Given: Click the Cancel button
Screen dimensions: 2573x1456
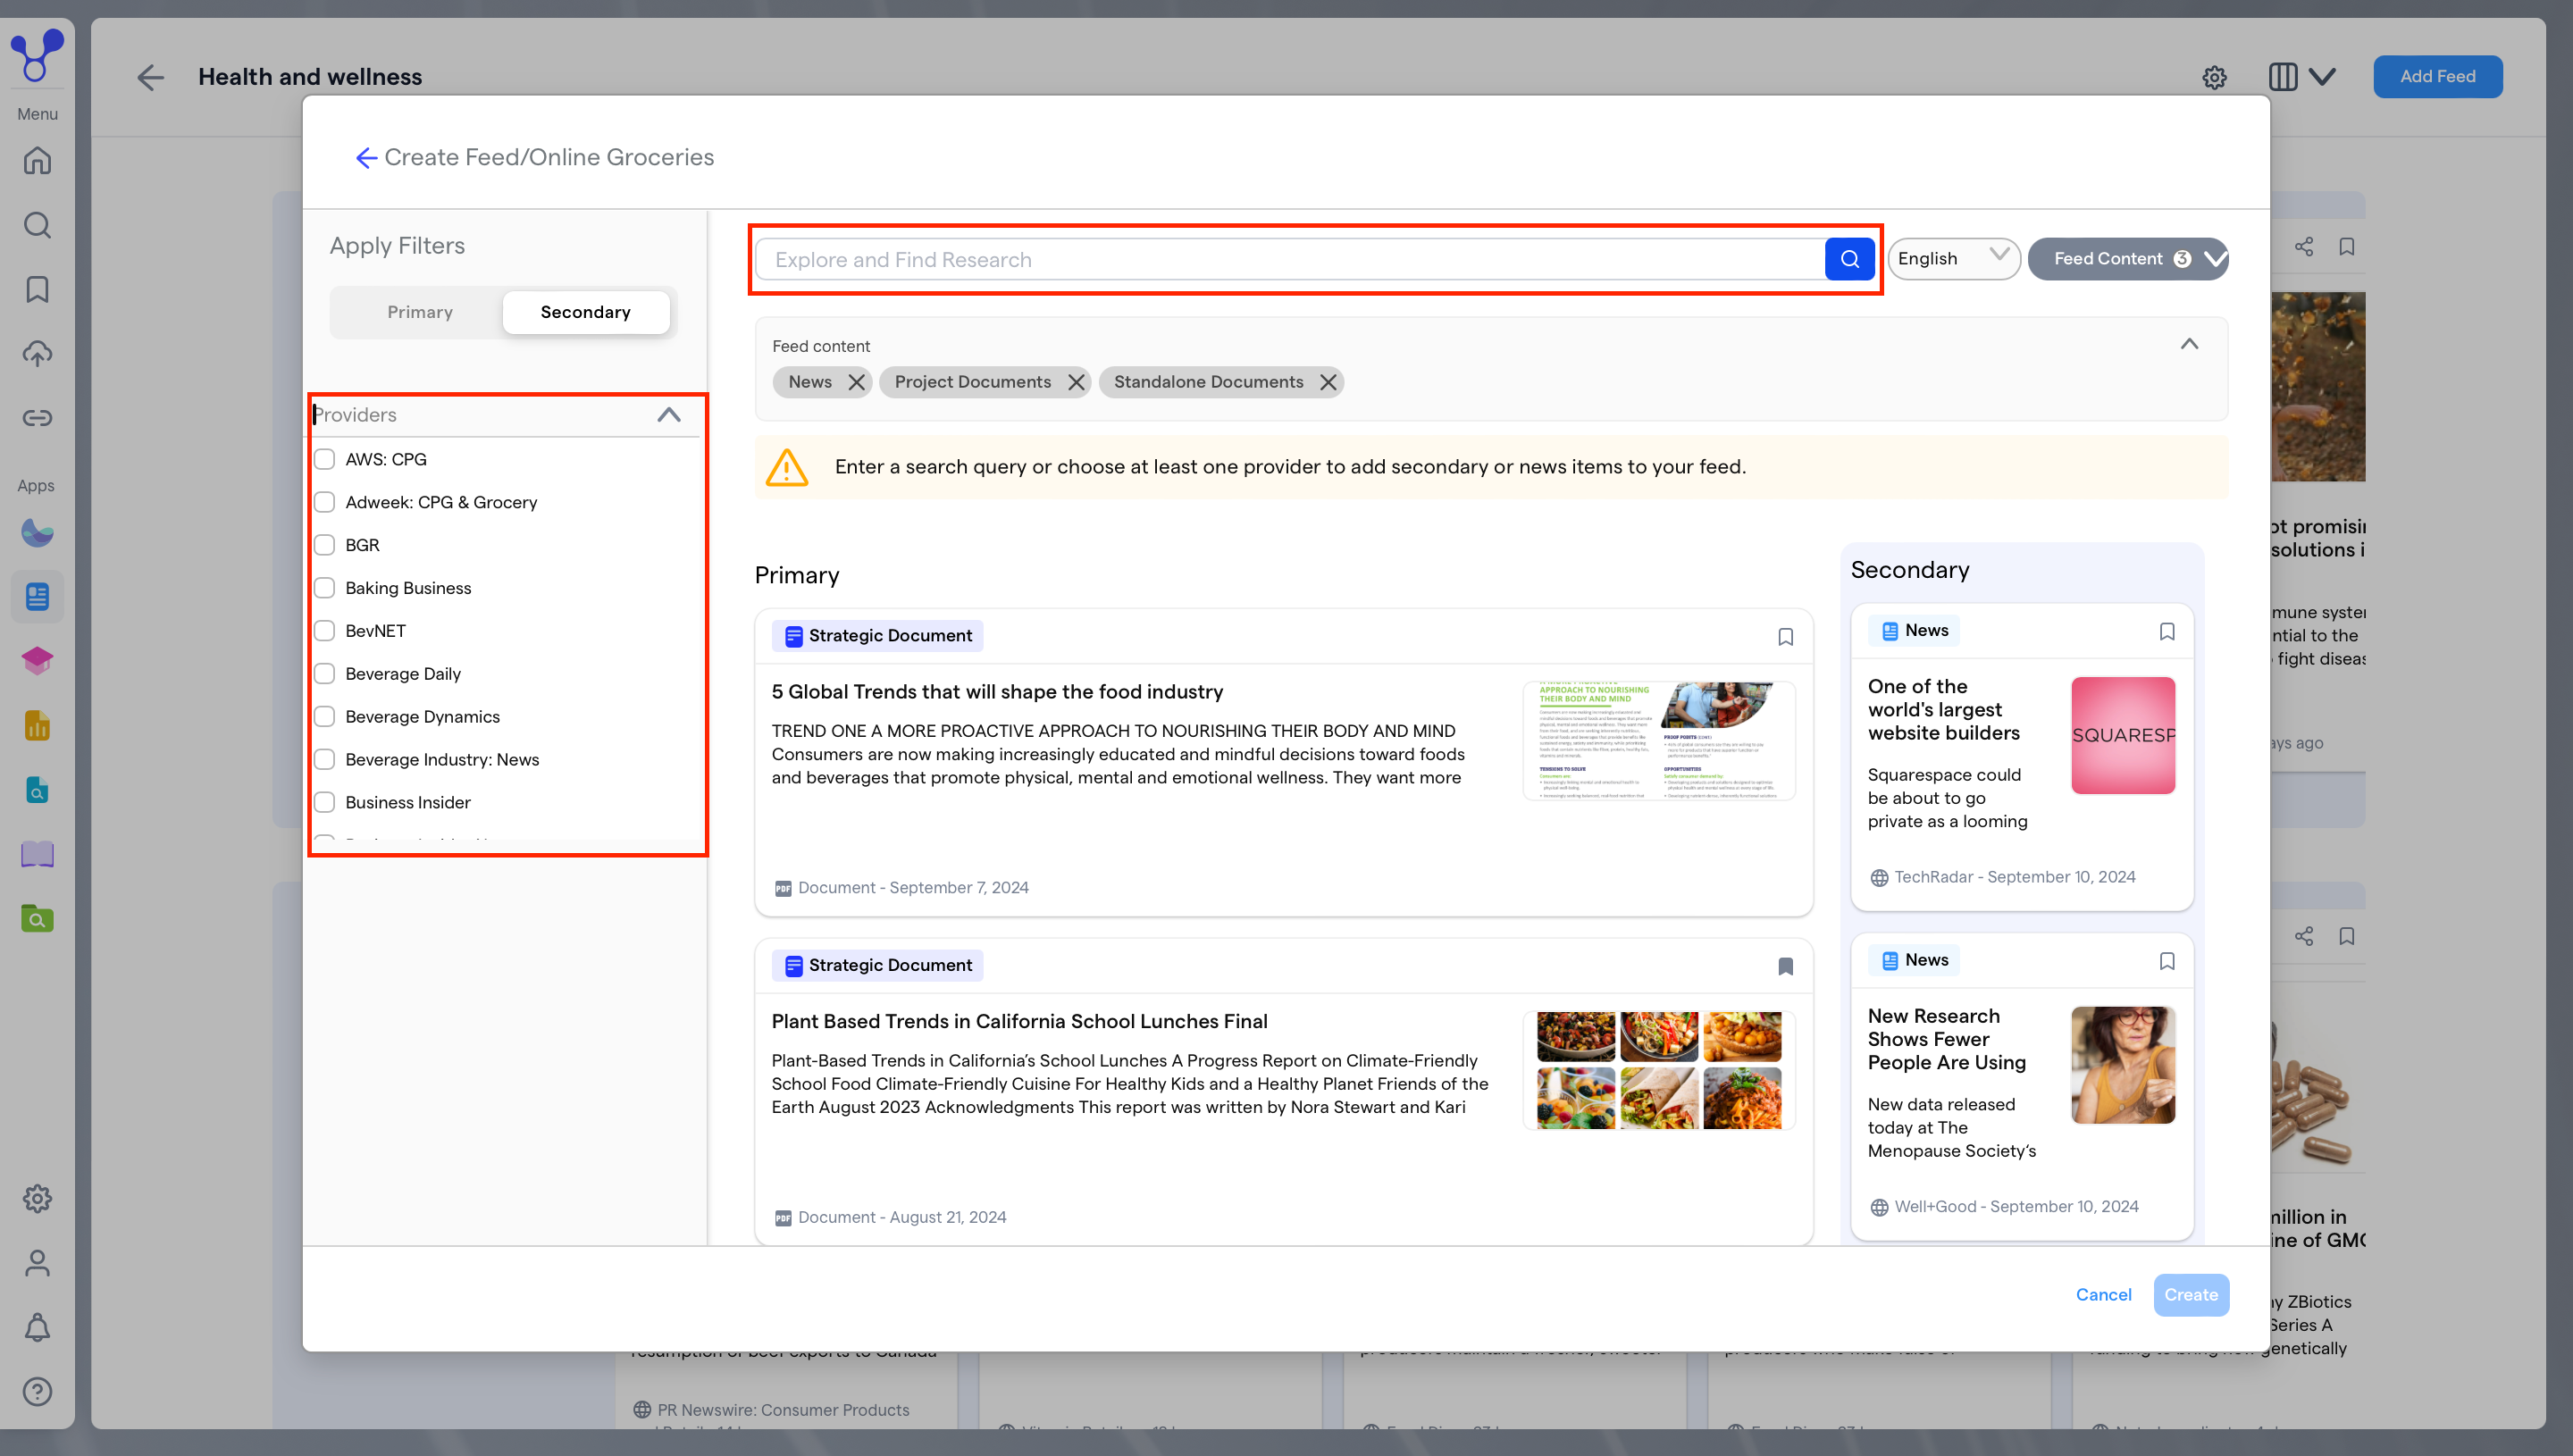Looking at the screenshot, I should pyautogui.click(x=2103, y=1295).
